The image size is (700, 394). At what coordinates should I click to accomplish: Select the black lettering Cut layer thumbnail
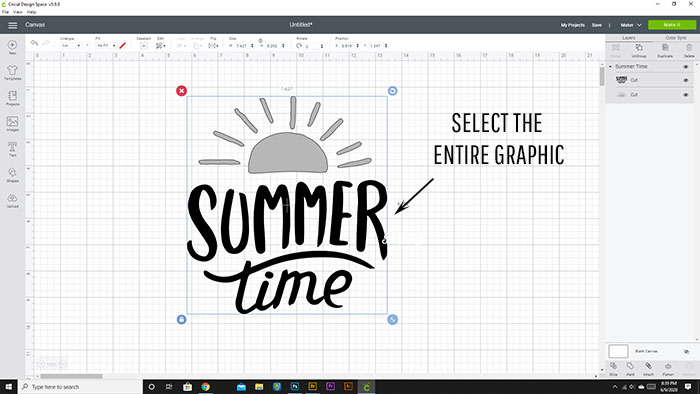(x=621, y=80)
